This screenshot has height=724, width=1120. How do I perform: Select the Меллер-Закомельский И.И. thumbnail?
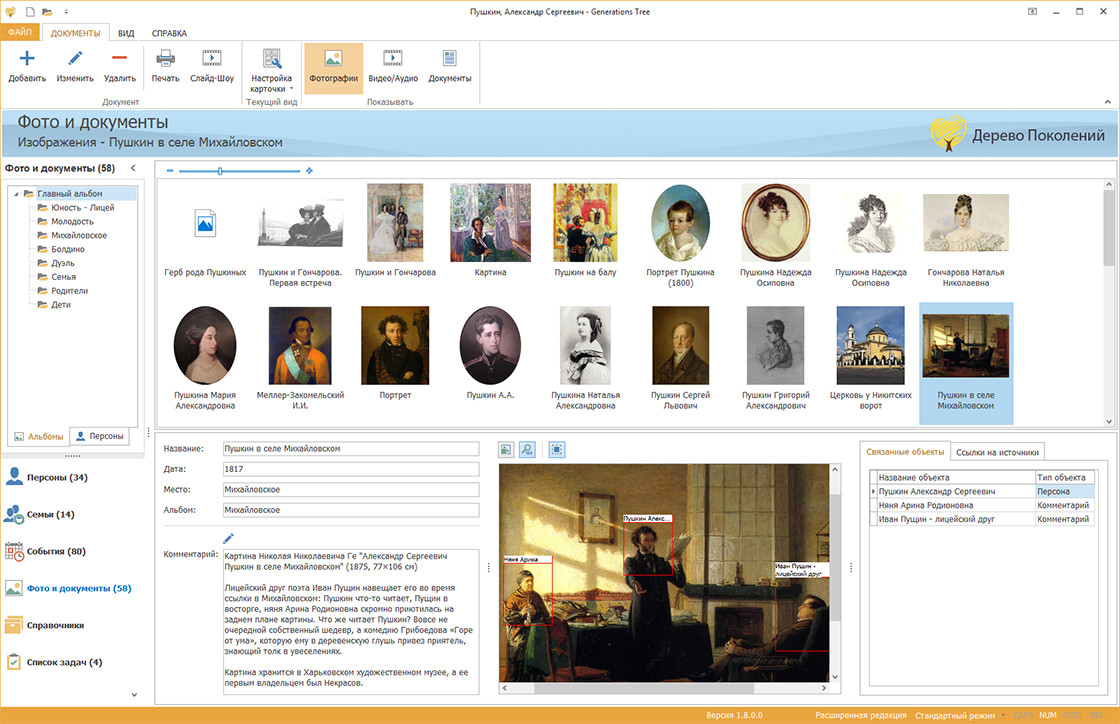click(x=300, y=357)
